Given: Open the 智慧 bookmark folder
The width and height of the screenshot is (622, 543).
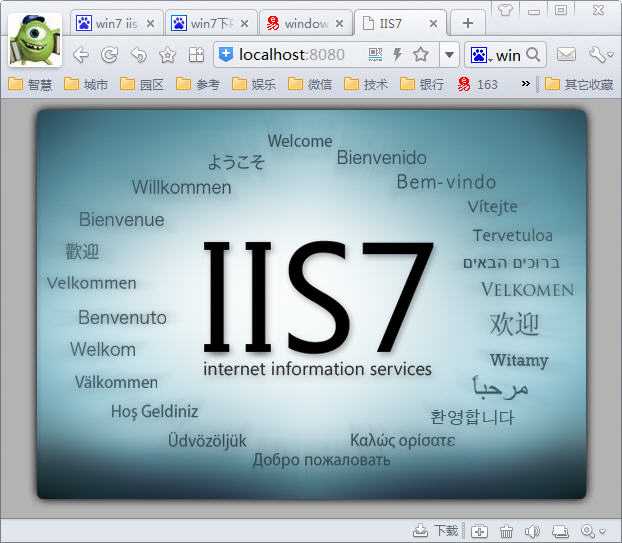Looking at the screenshot, I should click(x=31, y=84).
